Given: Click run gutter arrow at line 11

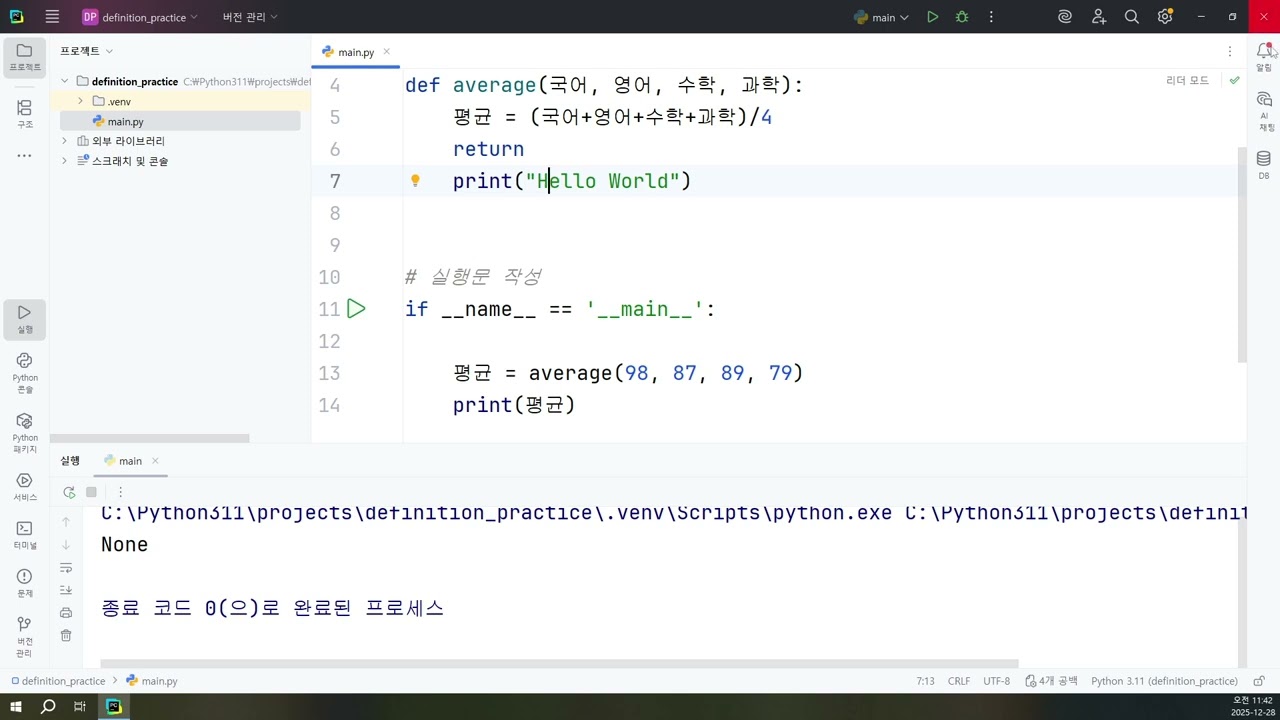Looking at the screenshot, I should [356, 309].
